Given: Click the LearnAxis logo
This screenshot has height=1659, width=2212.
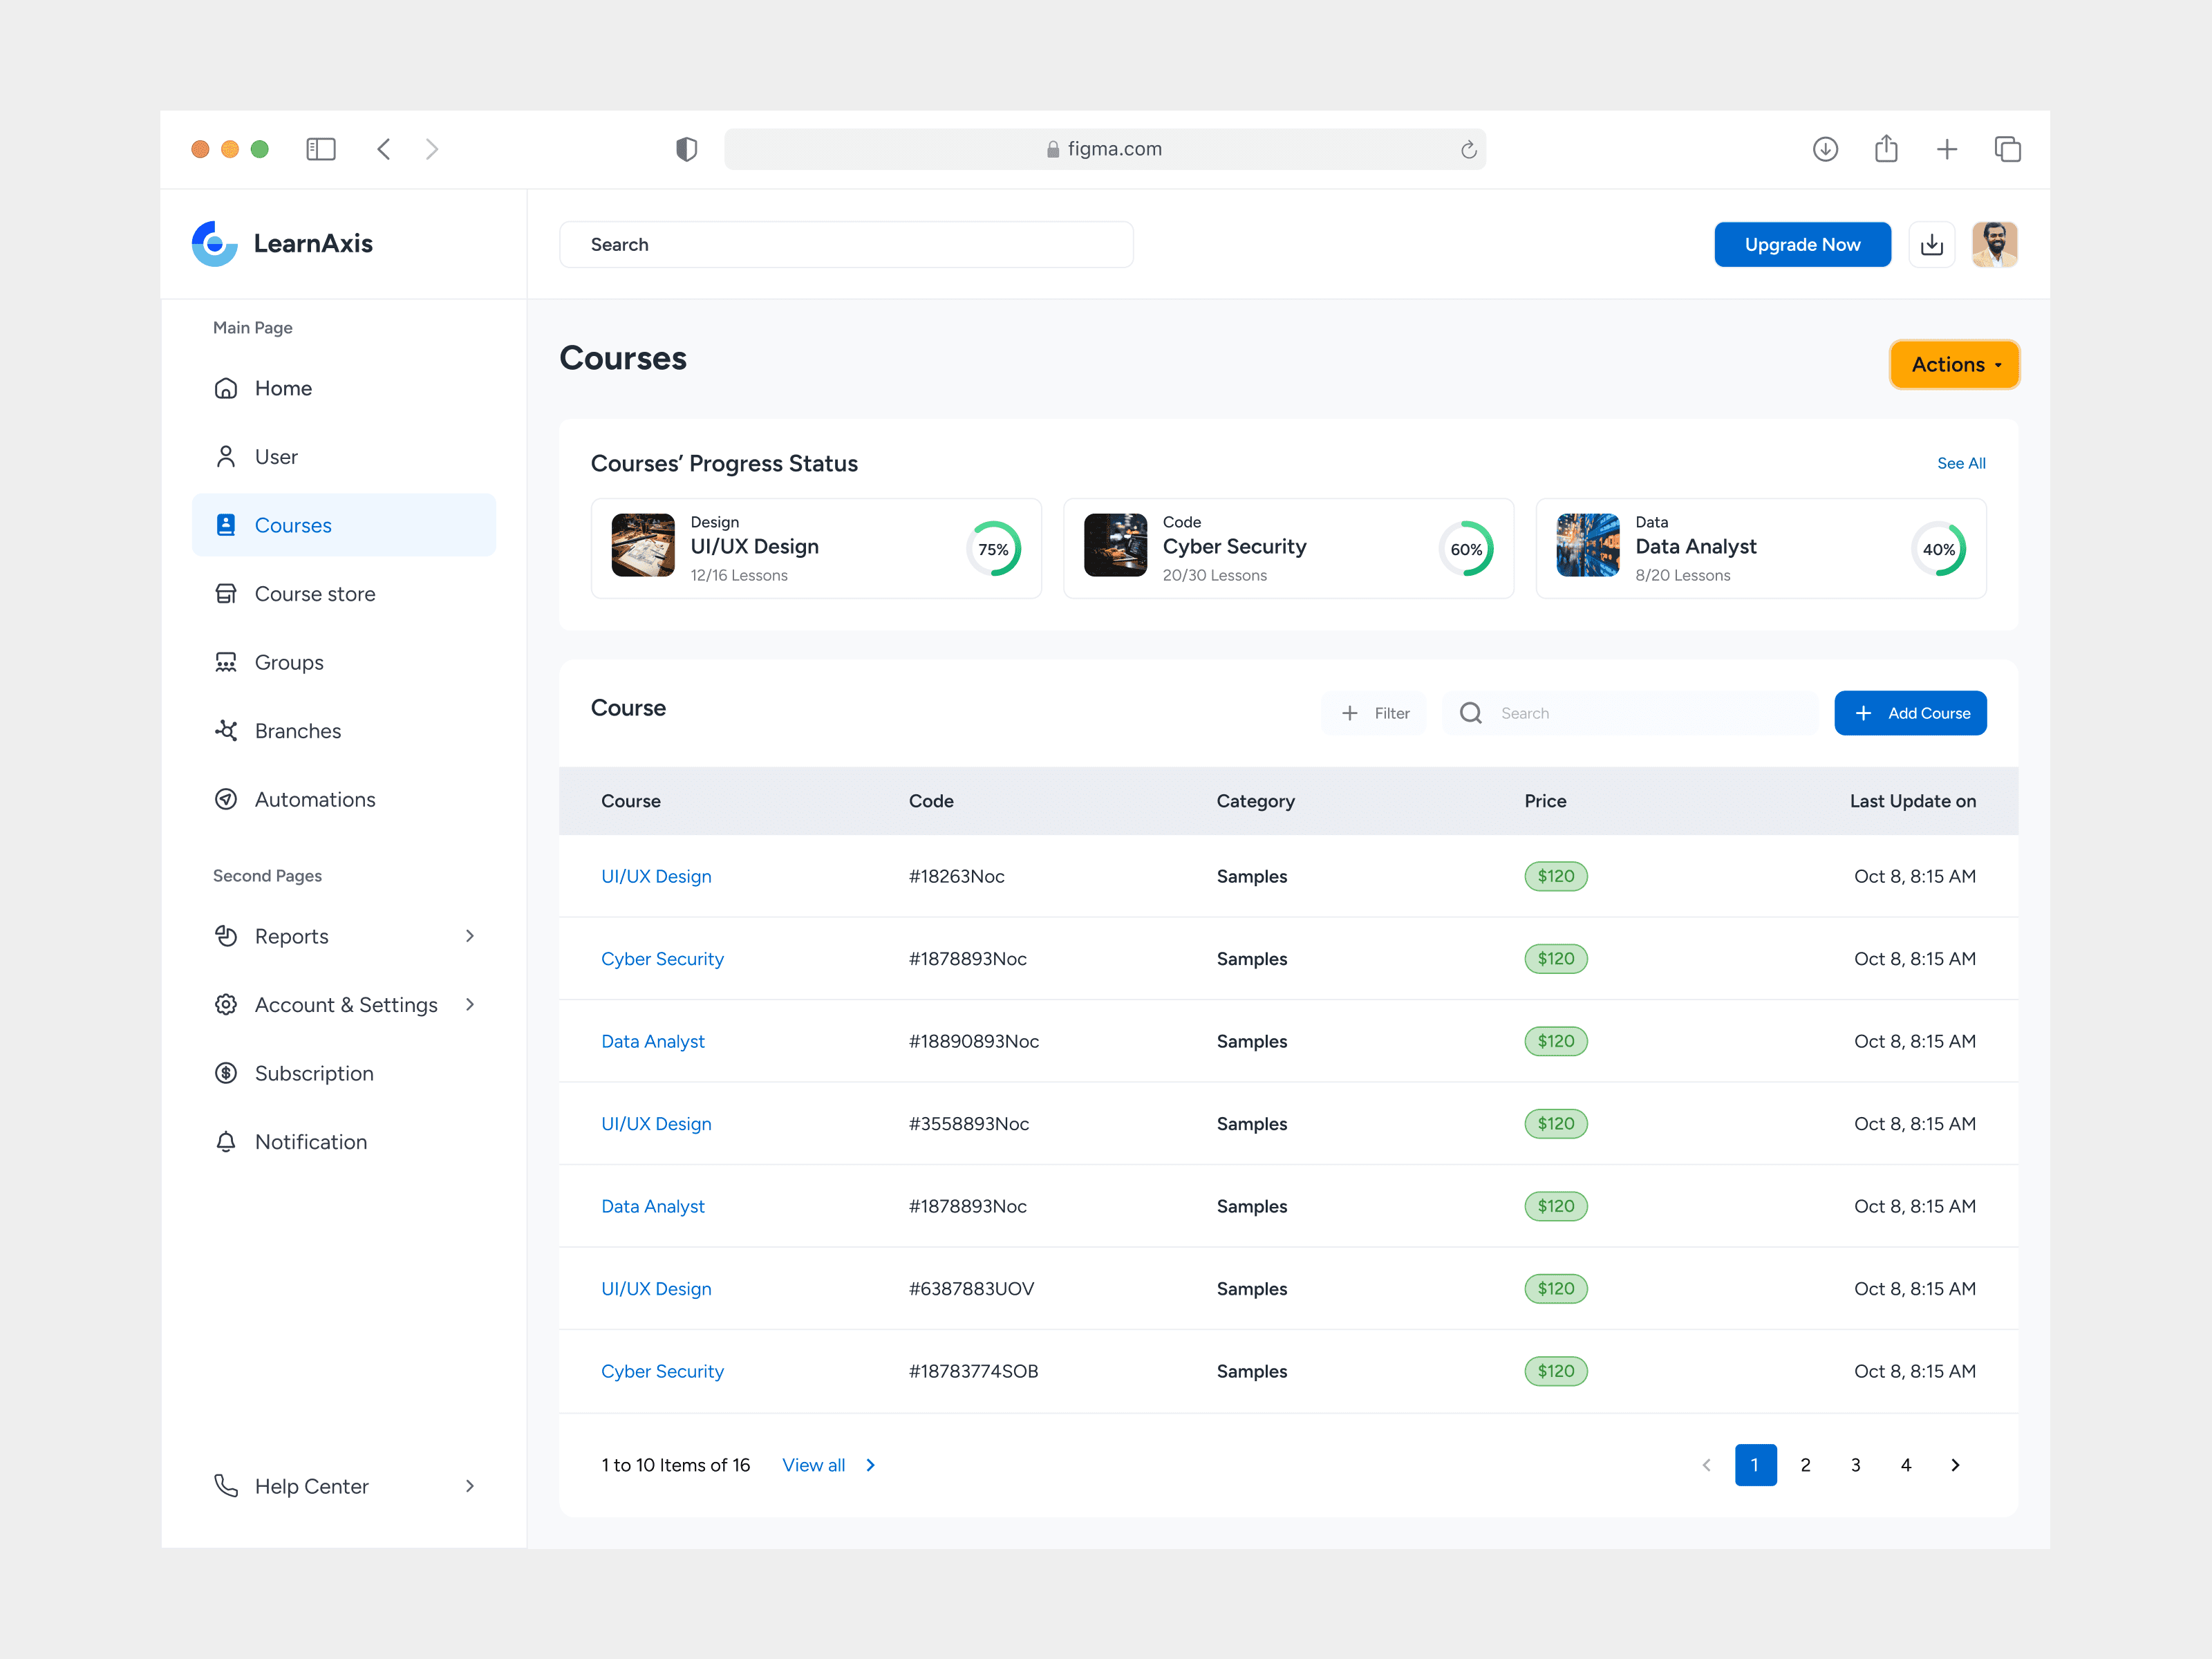Looking at the screenshot, I should tap(215, 244).
